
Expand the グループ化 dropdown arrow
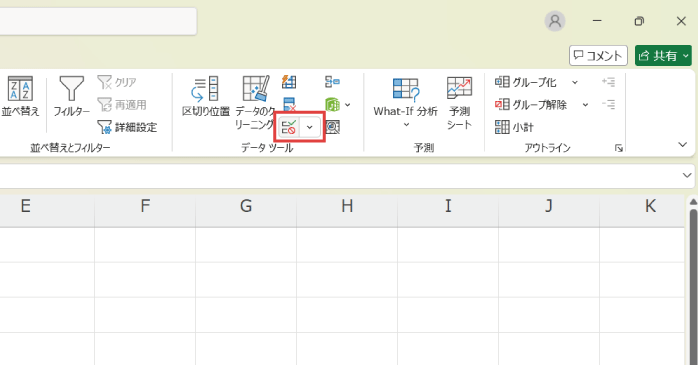[x=575, y=82]
